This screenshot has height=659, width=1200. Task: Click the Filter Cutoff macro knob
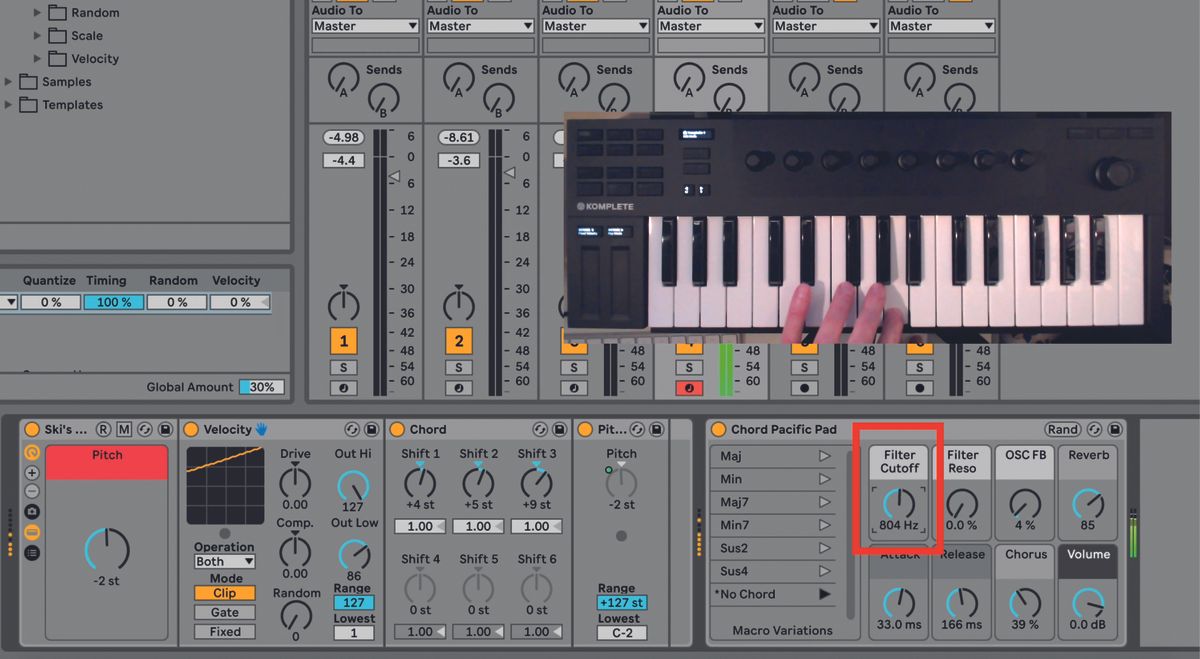point(899,503)
